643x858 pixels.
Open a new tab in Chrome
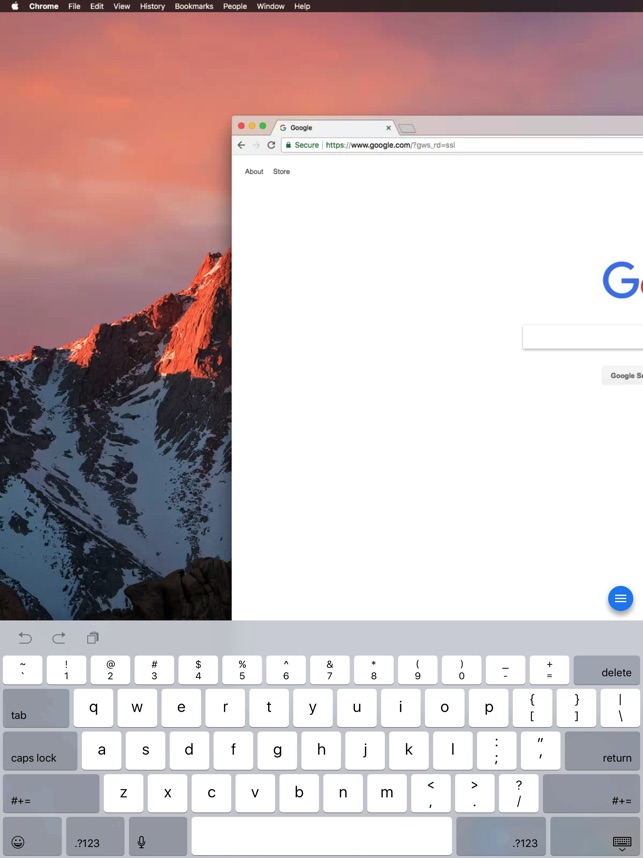point(407,129)
